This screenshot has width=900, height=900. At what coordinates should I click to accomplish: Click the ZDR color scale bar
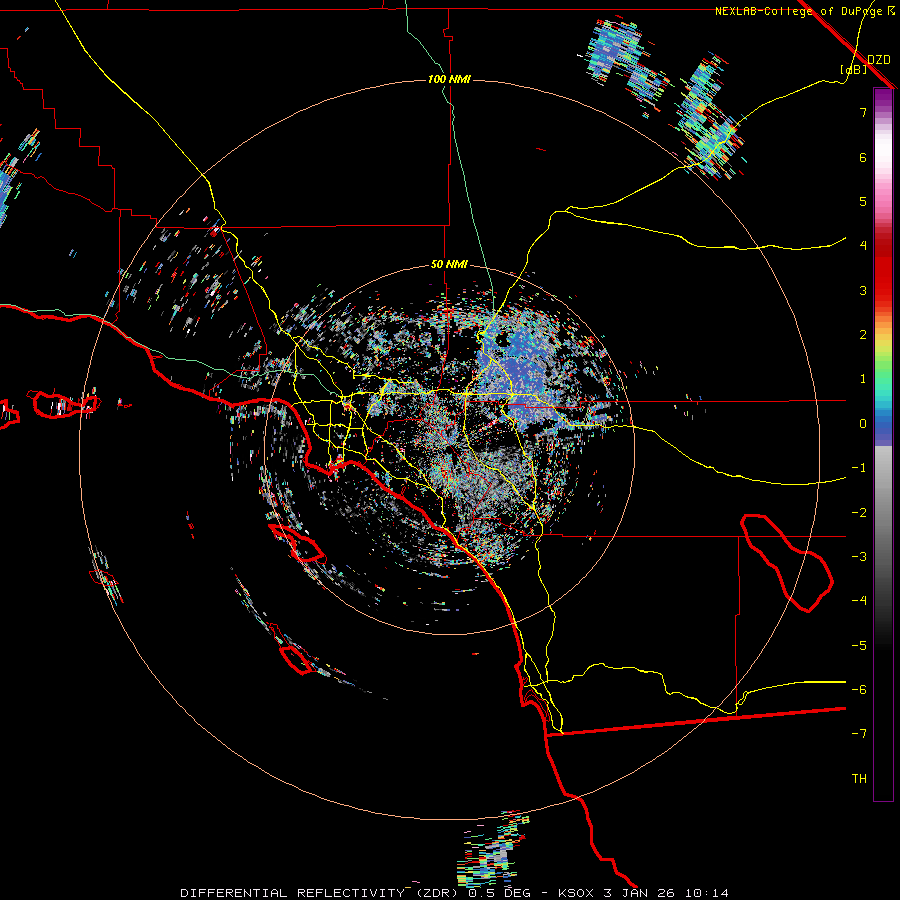(x=883, y=444)
